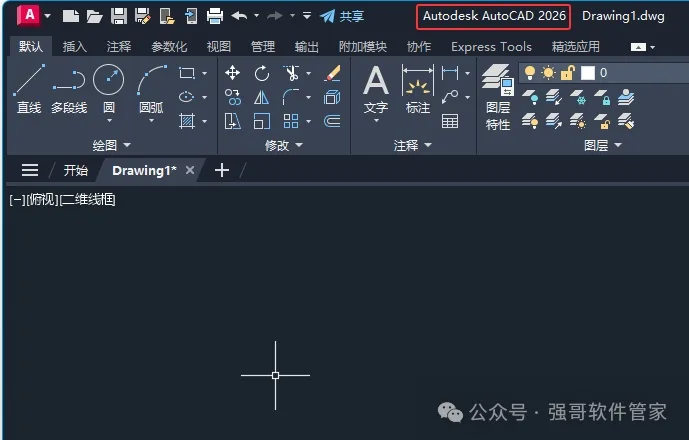This screenshot has height=440, width=689.
Task: Save to Web & Mobile icon
Action: 191,16
